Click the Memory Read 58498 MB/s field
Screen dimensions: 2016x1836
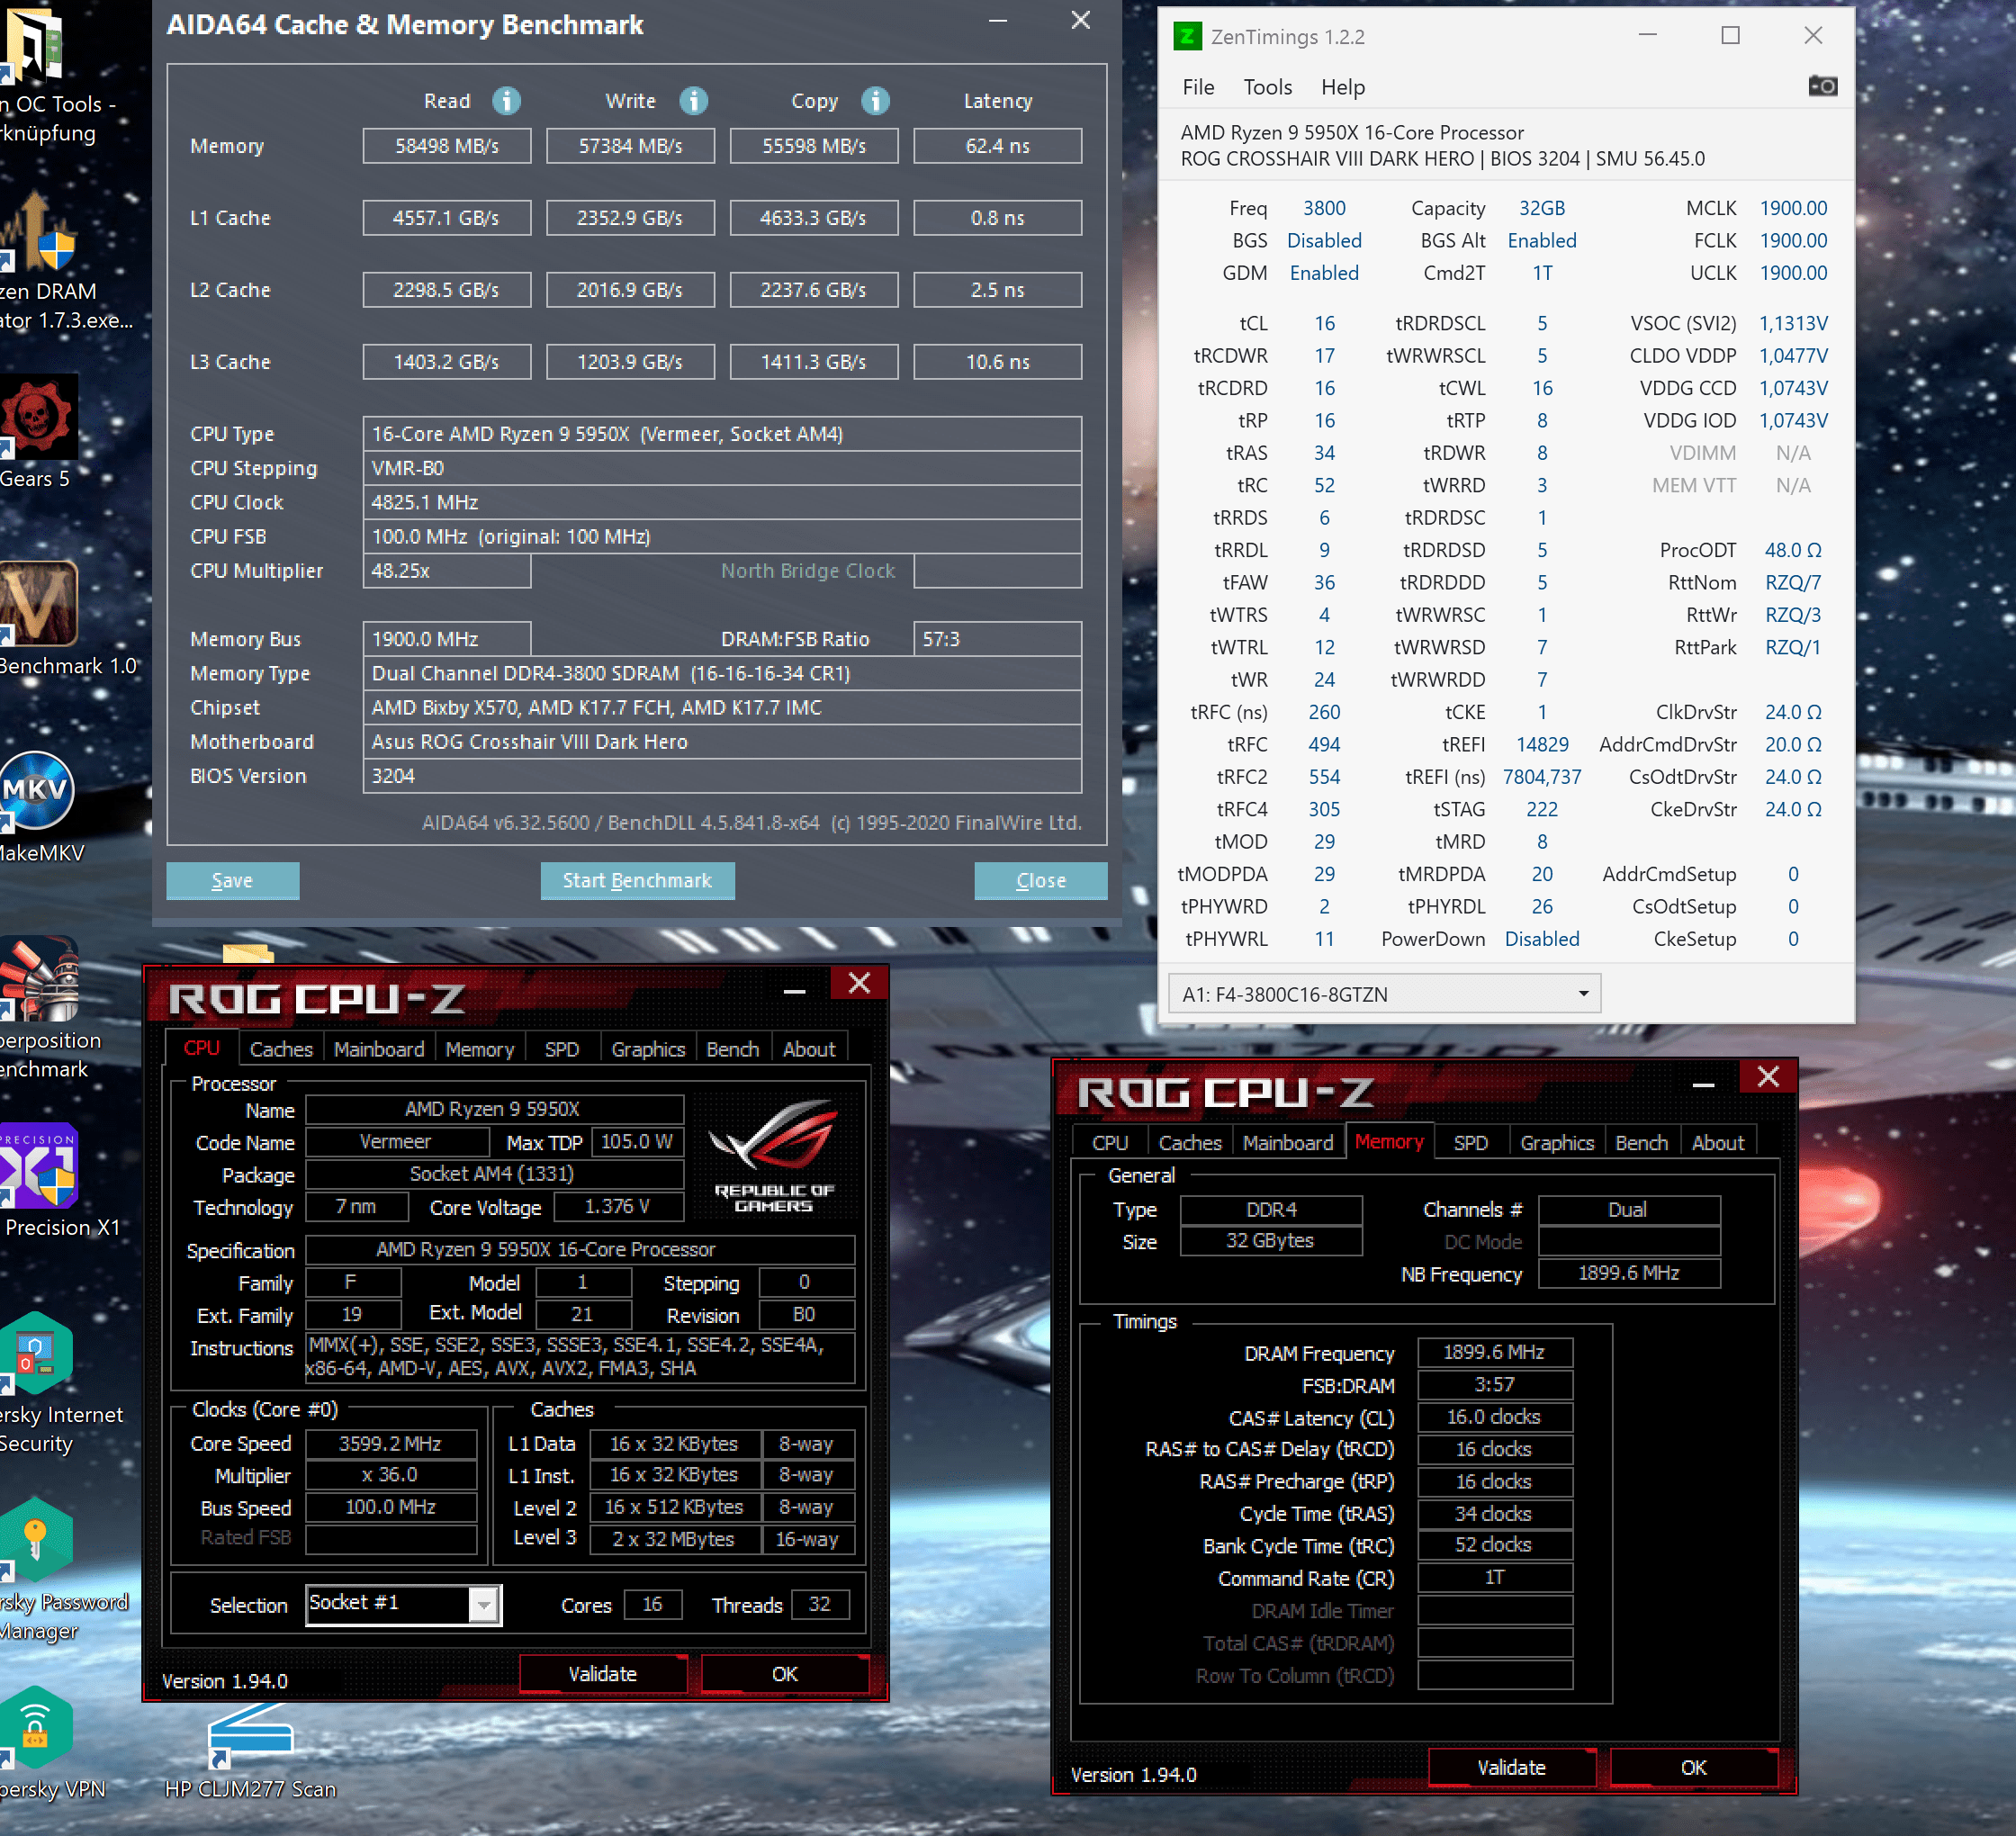[x=446, y=146]
